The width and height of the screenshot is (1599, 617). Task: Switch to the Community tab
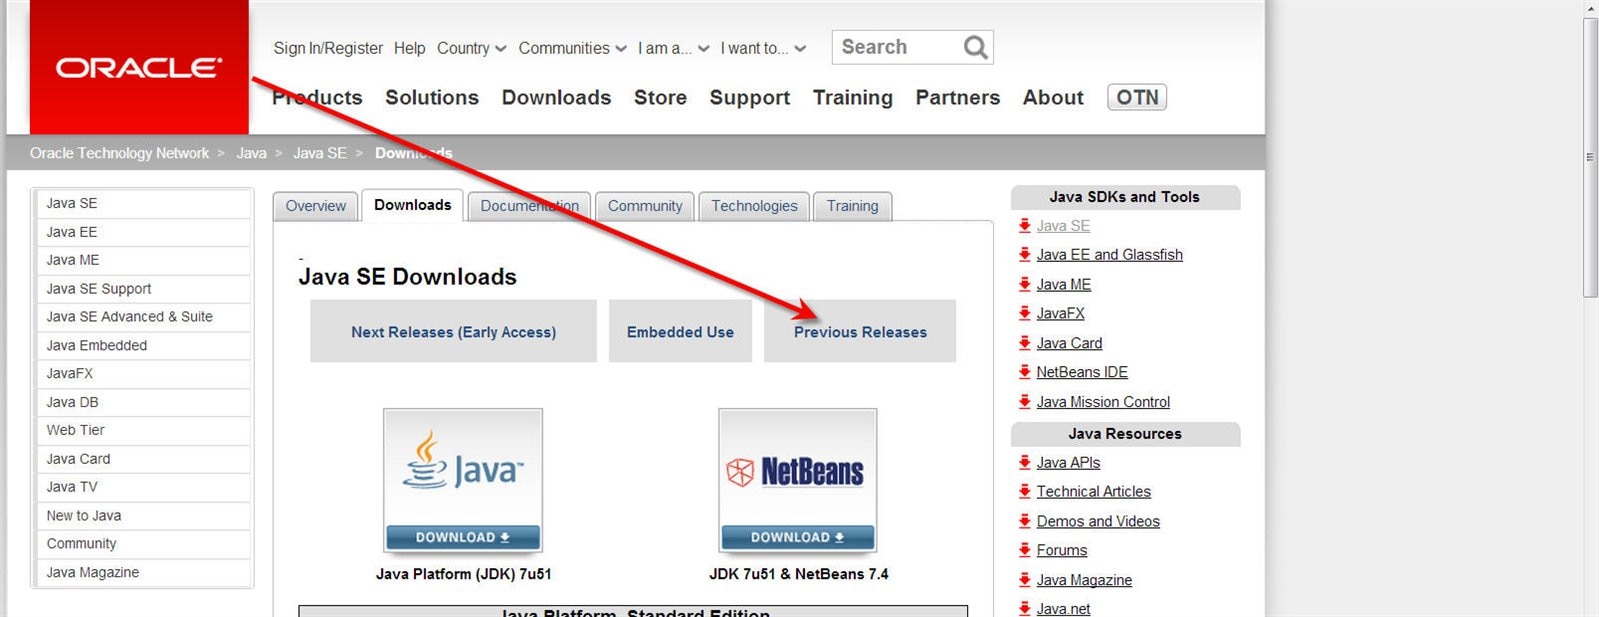click(645, 206)
